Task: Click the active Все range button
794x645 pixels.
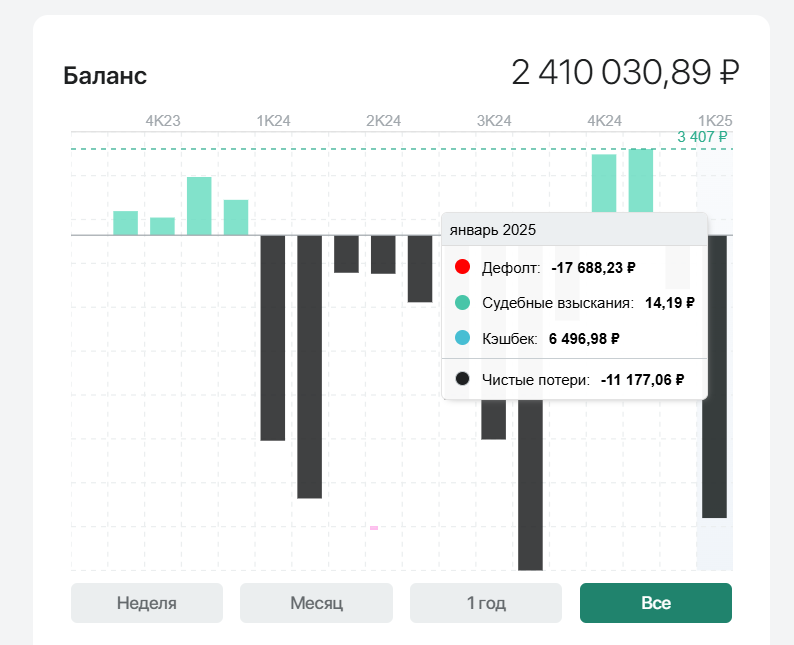Action: point(656,603)
